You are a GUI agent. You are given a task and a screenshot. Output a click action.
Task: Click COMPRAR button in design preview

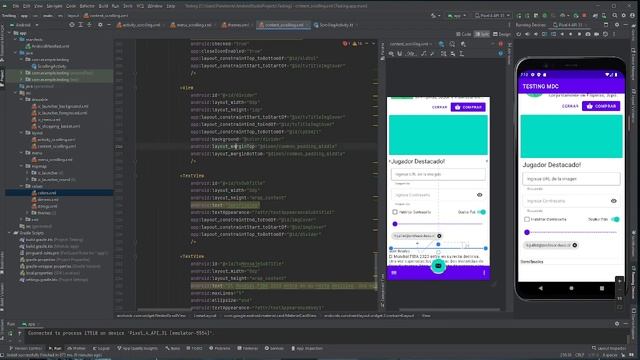(x=468, y=107)
